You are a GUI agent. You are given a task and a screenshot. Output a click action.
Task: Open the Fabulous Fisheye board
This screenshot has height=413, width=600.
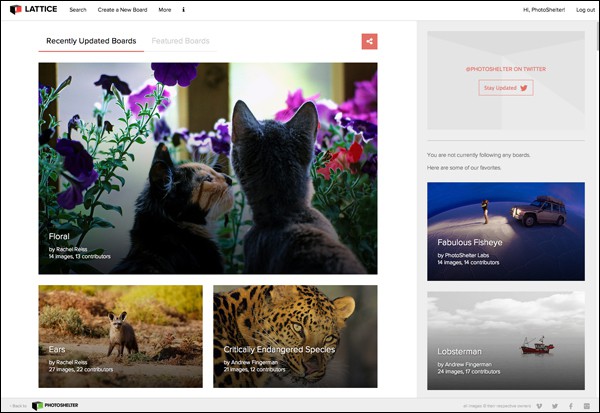[x=505, y=231]
